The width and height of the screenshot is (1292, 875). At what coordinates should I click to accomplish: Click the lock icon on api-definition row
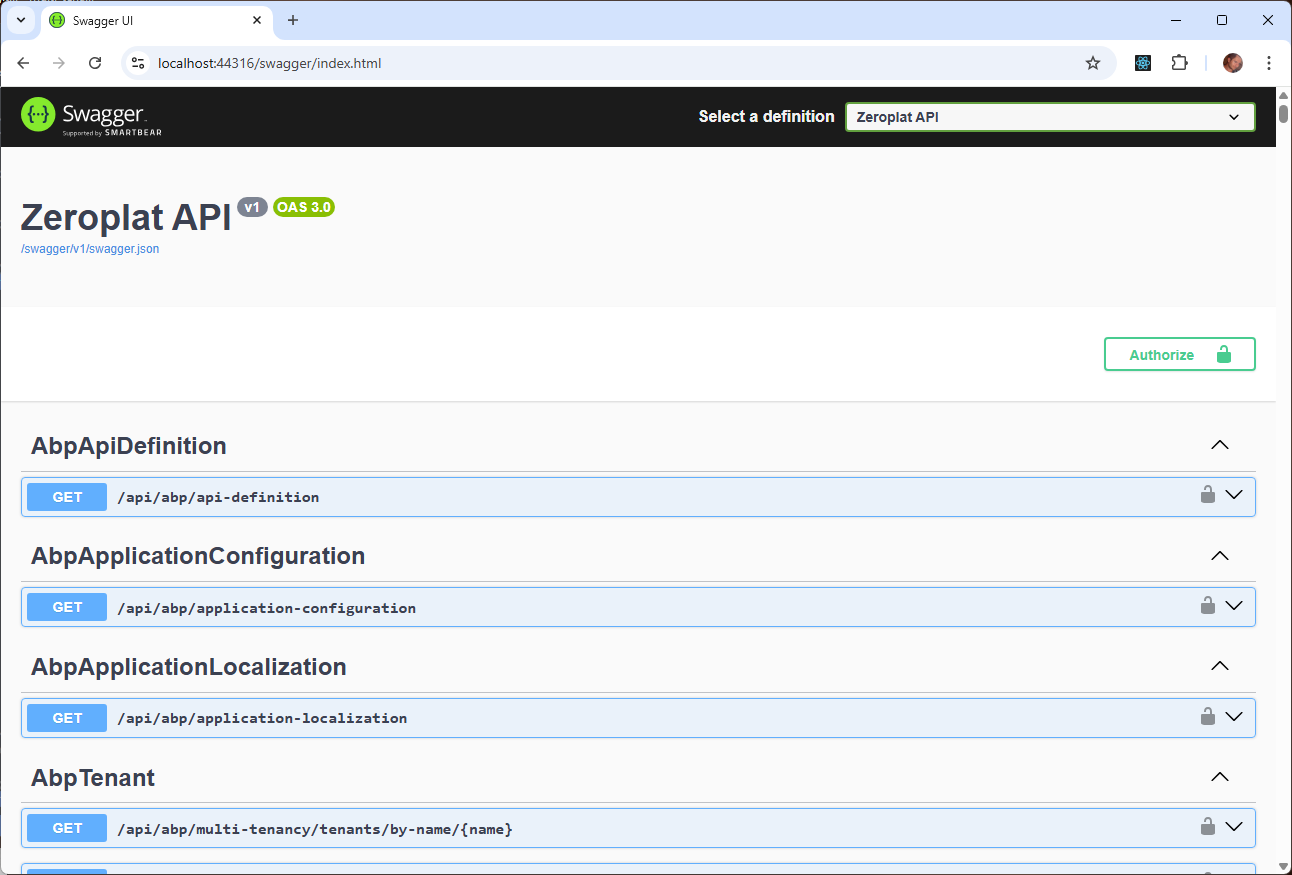click(1207, 494)
